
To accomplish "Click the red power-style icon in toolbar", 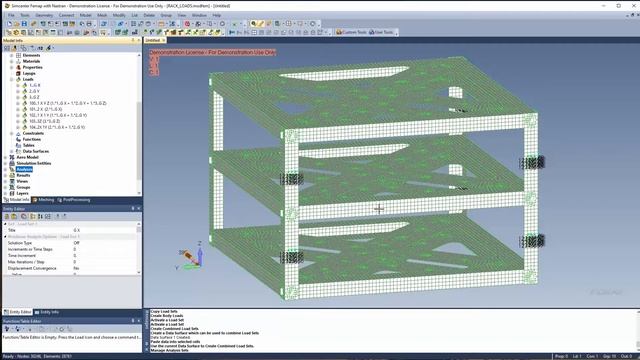I will pos(187,24).
